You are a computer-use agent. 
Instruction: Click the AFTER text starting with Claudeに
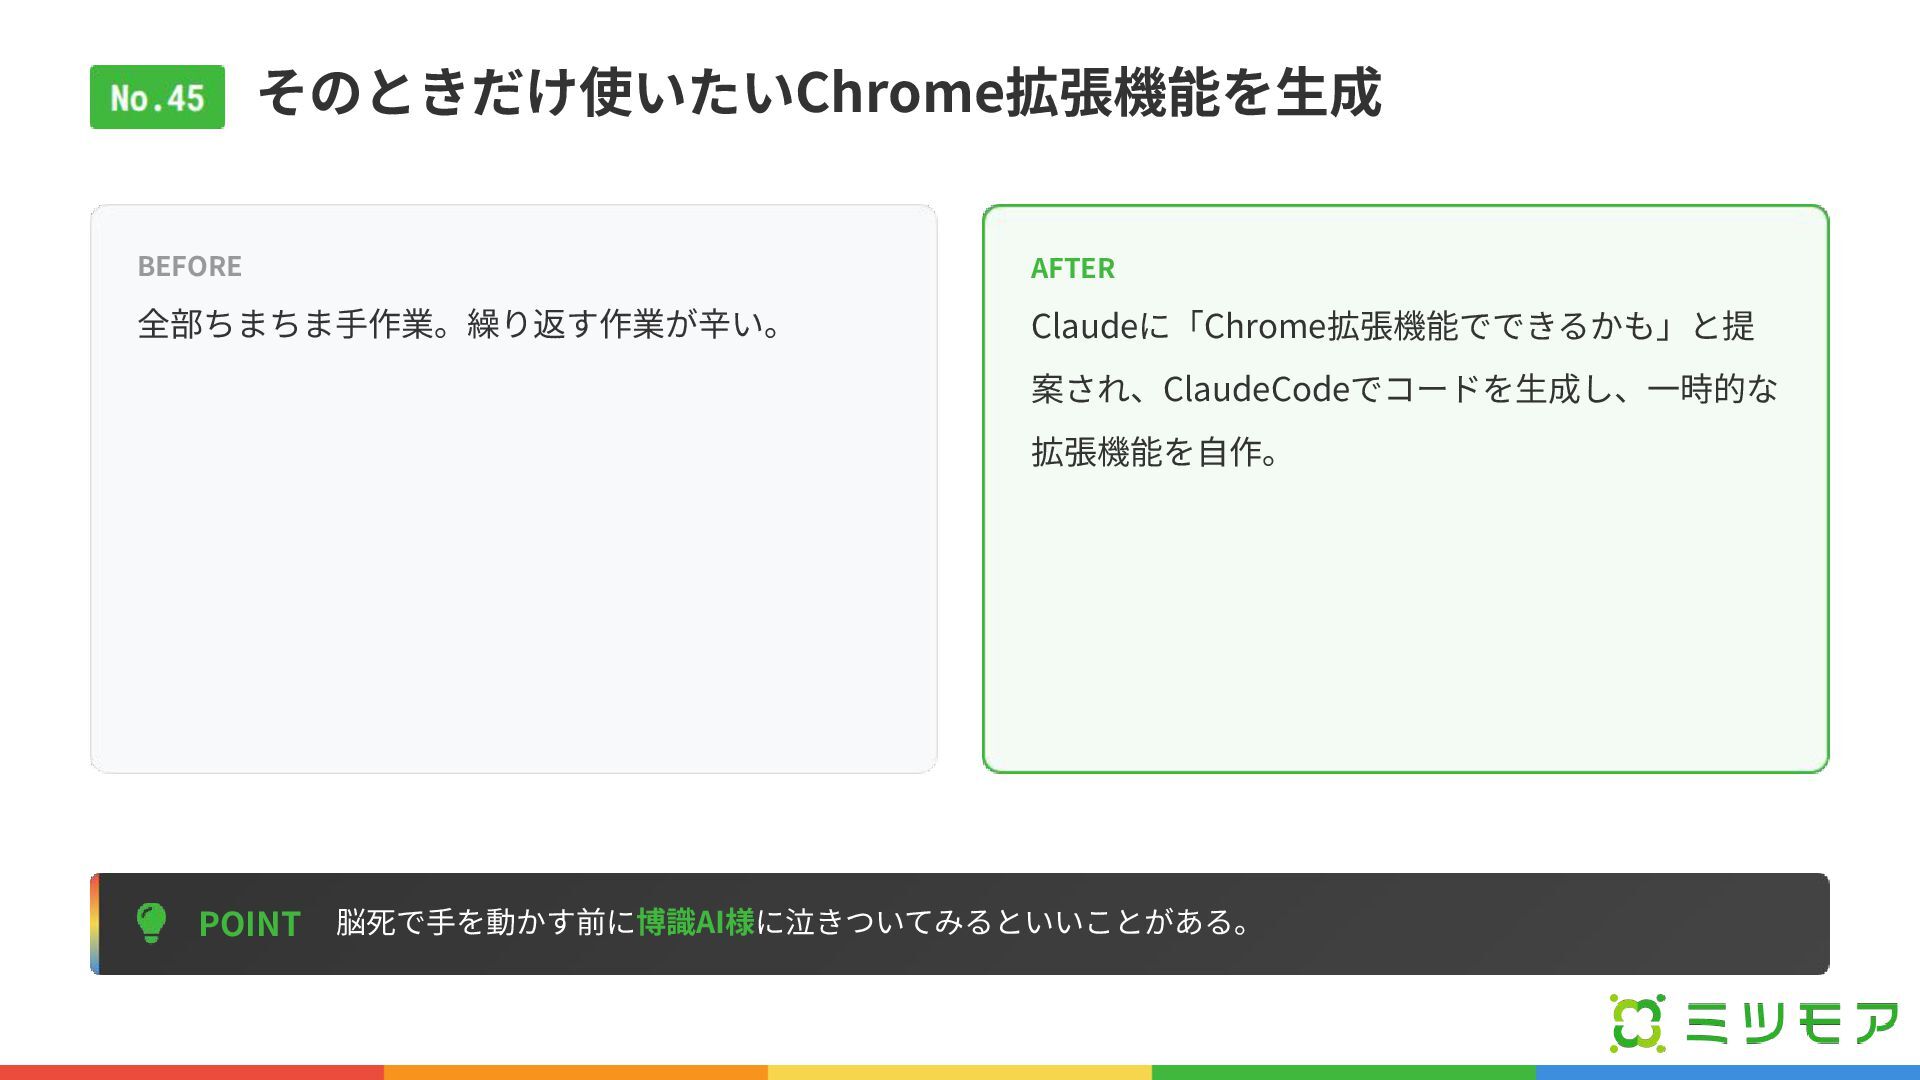[1404, 389]
